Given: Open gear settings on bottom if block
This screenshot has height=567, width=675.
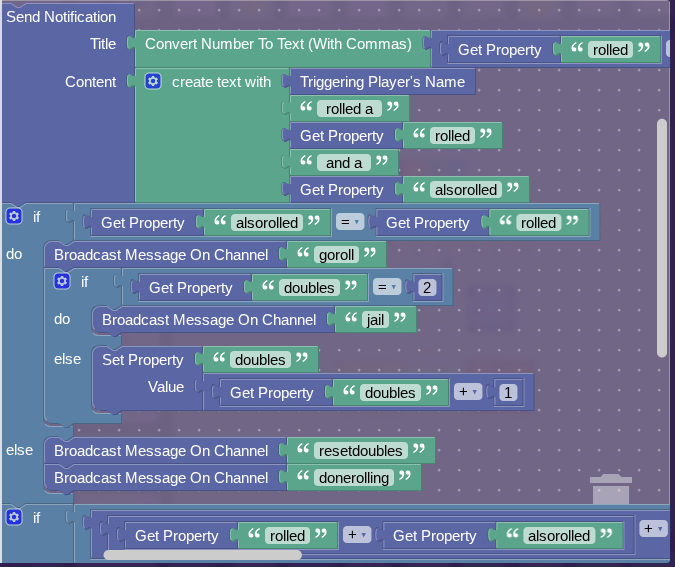Looking at the screenshot, I should 14,517.
